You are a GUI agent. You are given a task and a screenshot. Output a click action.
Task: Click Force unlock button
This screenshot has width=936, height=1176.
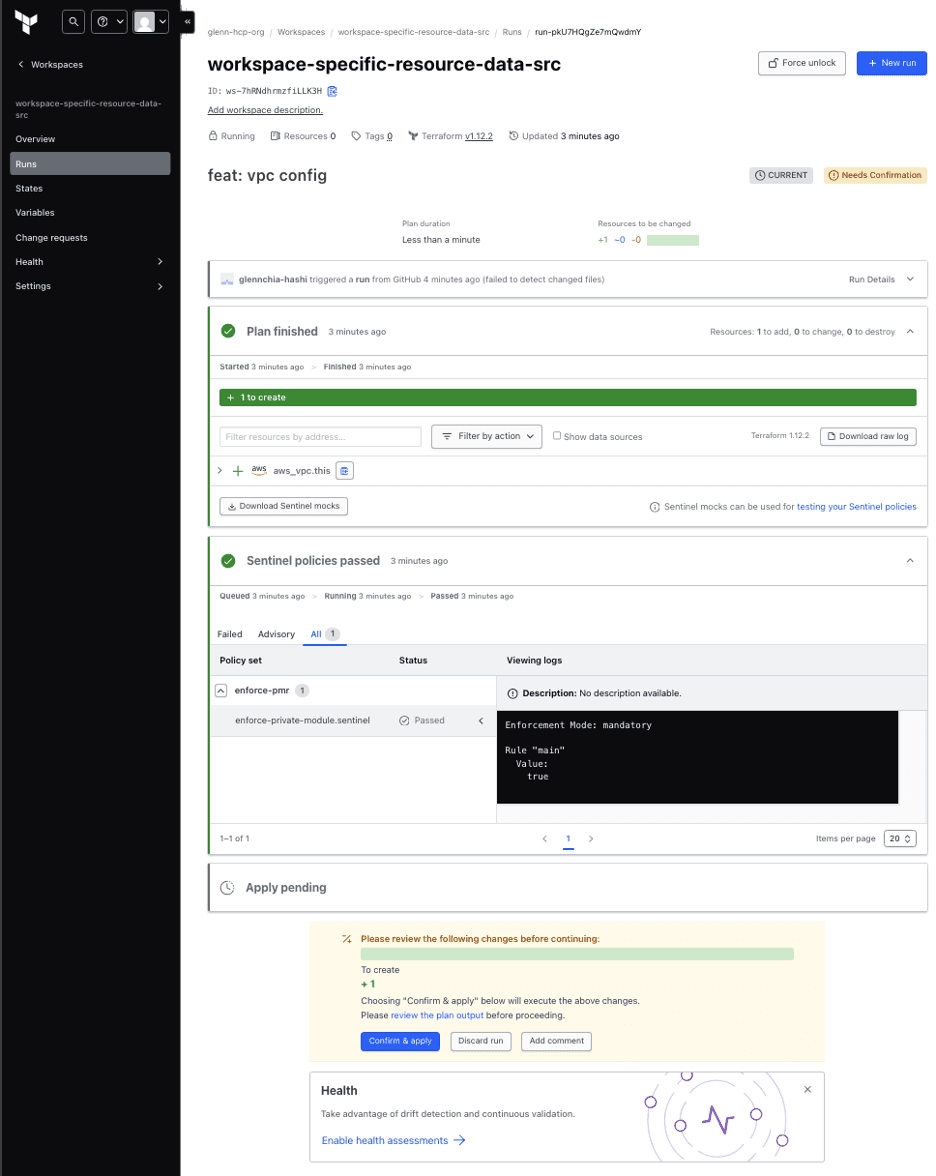point(802,63)
